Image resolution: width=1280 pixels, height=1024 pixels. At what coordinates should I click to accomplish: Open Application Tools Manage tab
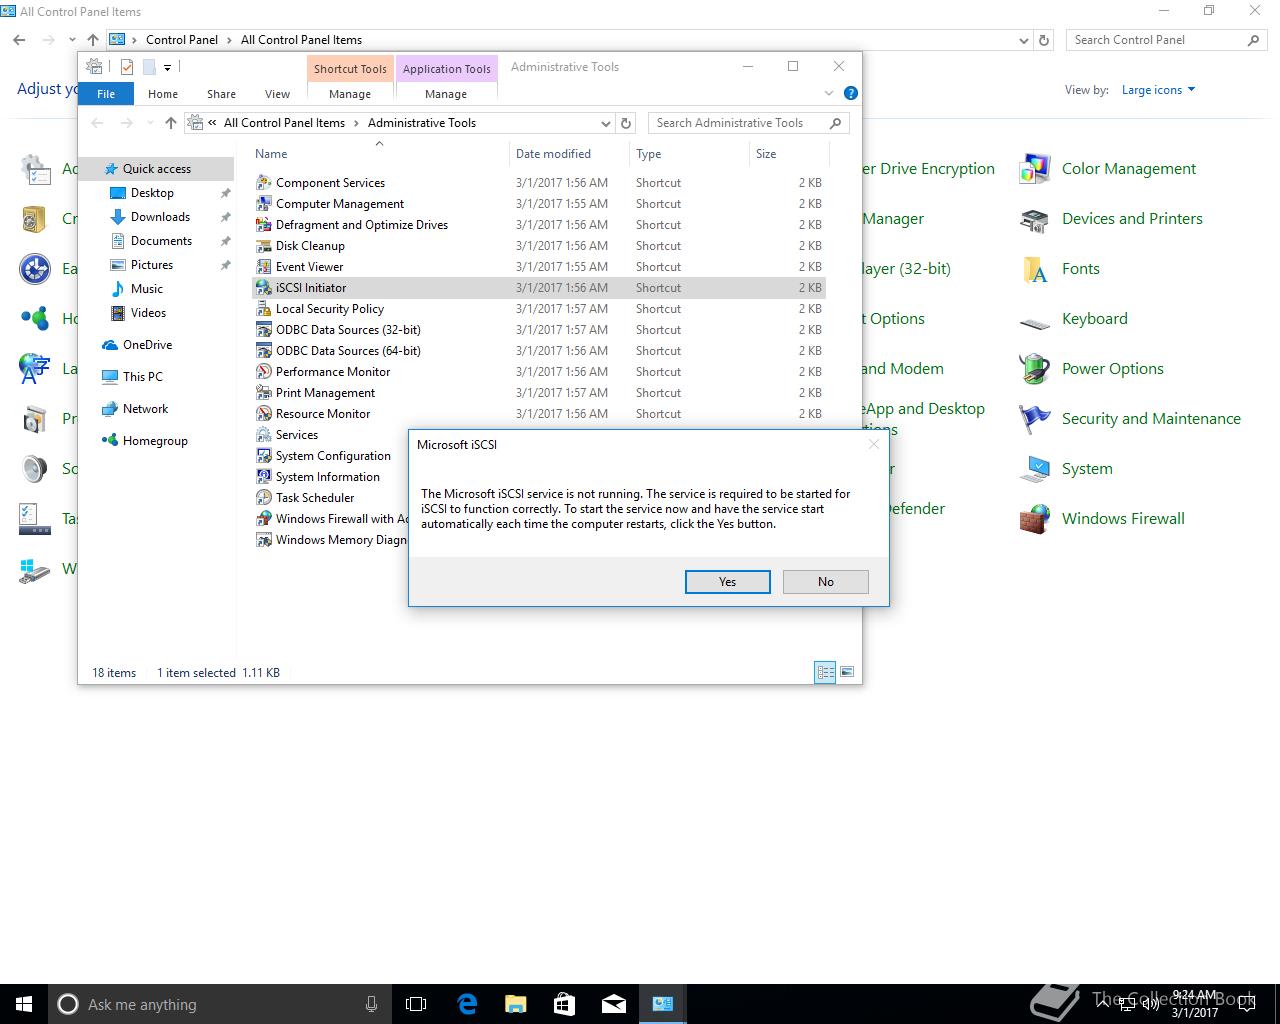click(x=446, y=94)
